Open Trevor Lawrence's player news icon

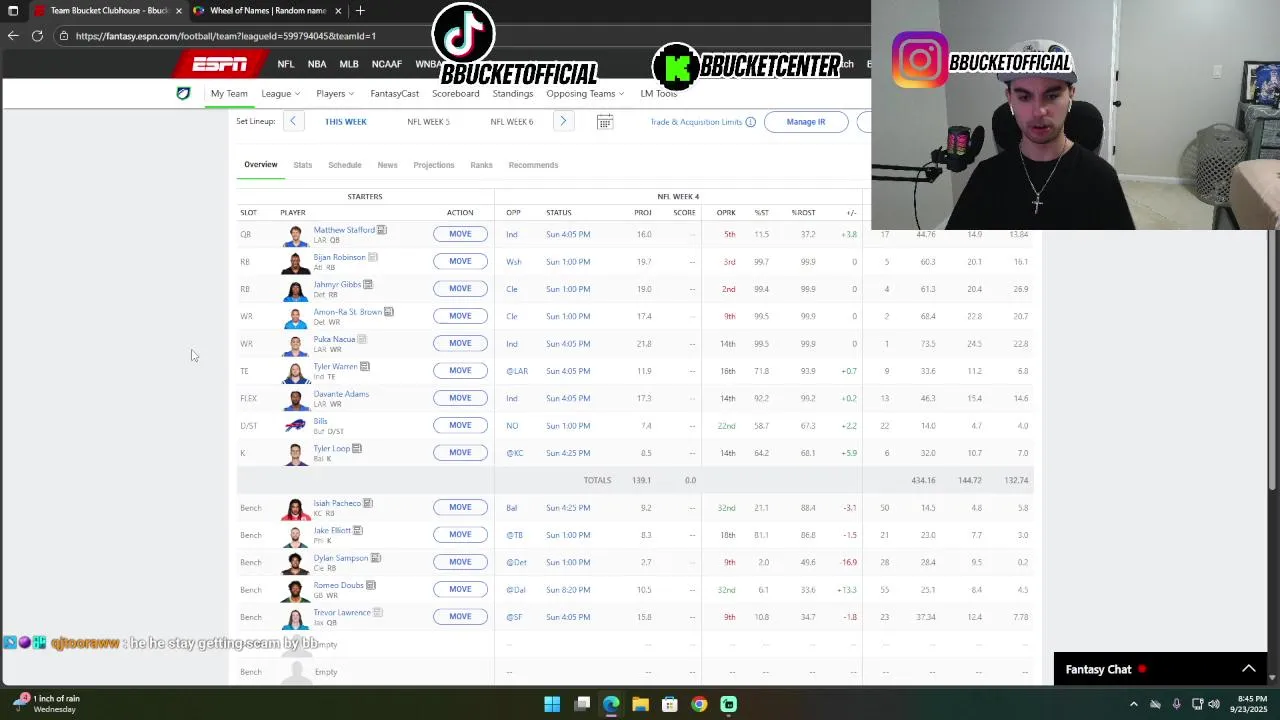[x=378, y=612]
